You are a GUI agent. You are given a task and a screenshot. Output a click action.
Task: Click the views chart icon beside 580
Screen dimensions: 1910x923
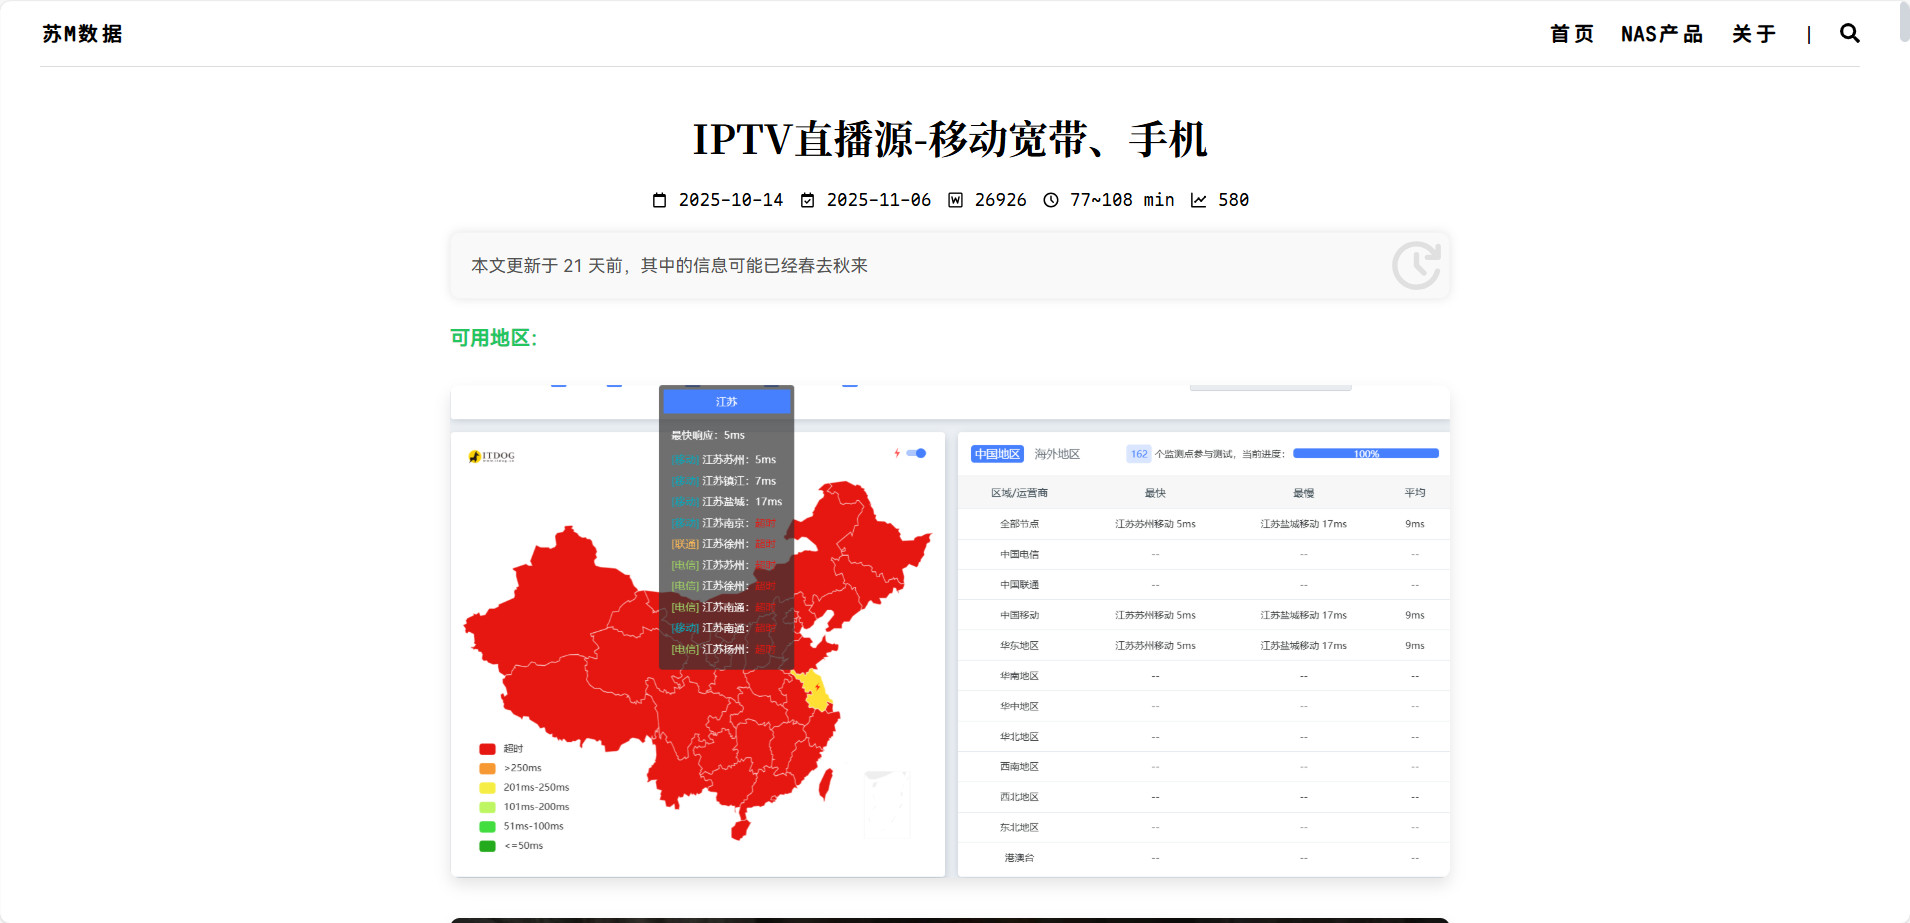click(x=1198, y=200)
